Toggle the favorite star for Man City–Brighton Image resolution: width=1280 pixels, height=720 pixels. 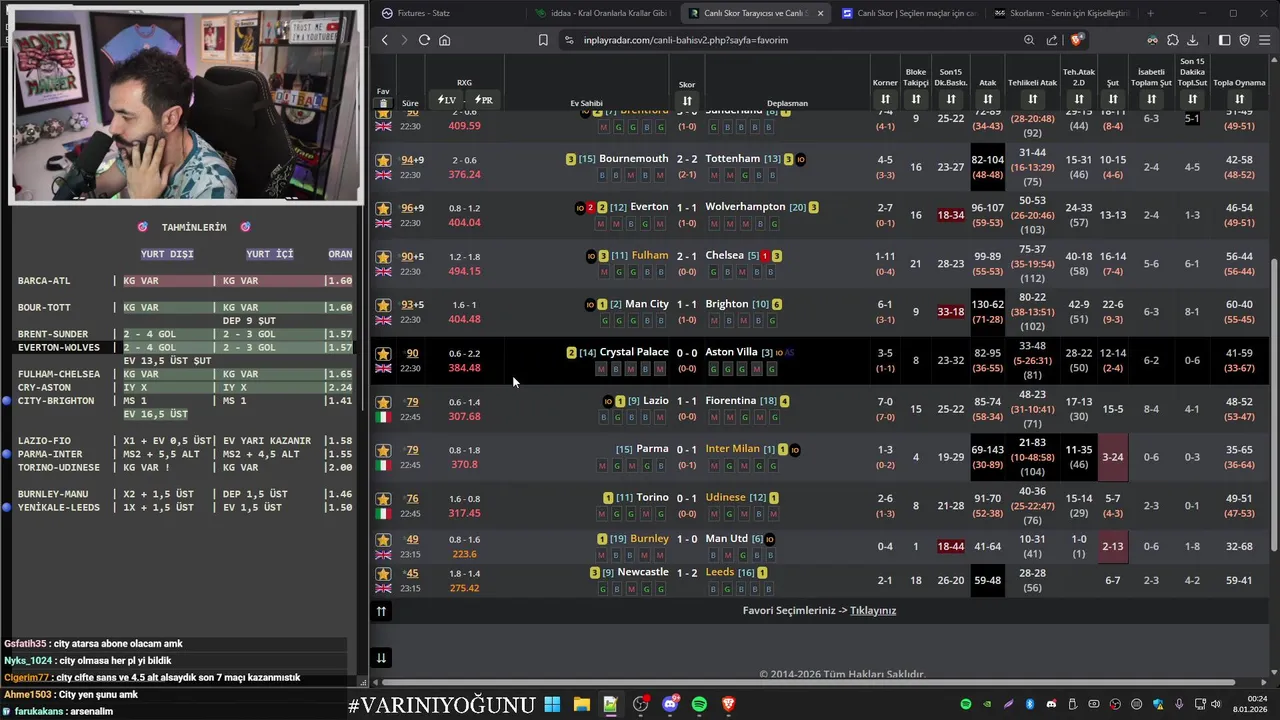click(383, 305)
